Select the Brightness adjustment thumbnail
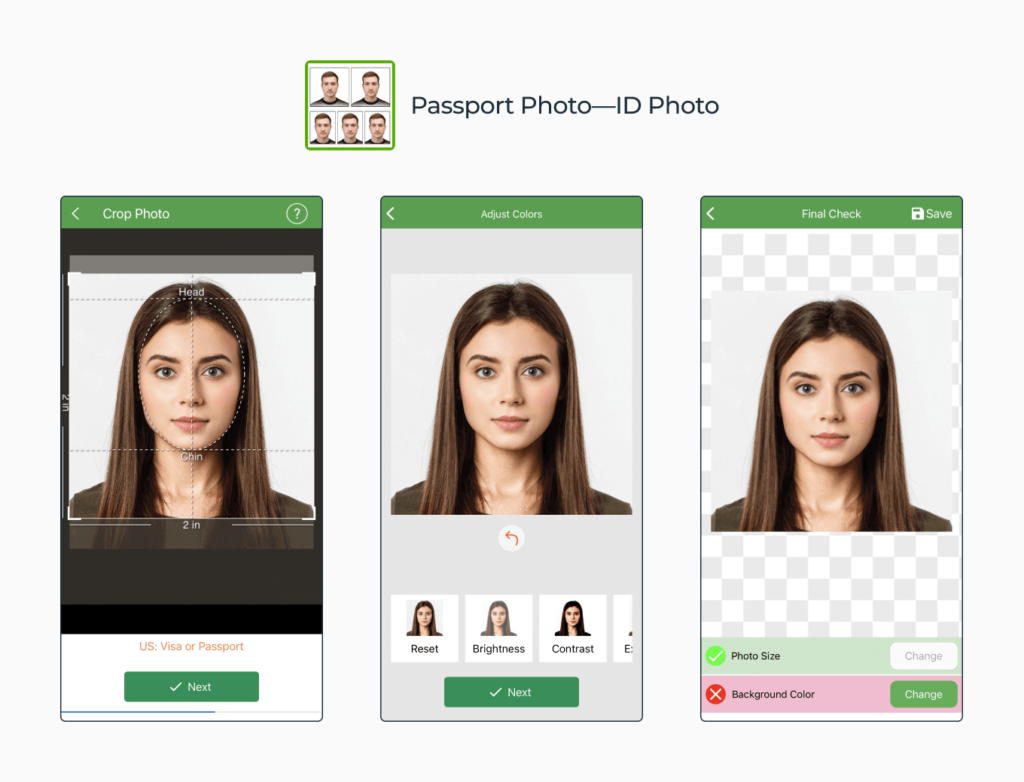This screenshot has height=782, width=1024. coord(498,628)
